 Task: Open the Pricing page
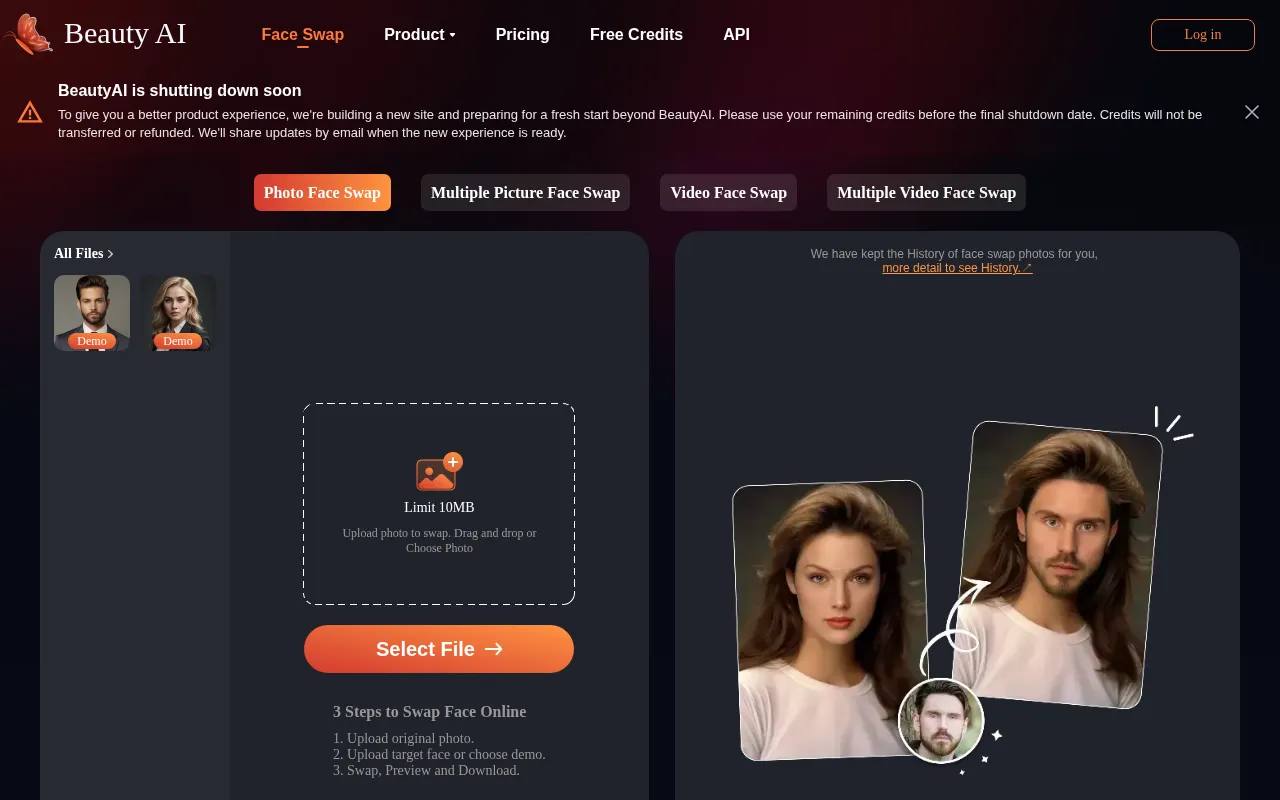(523, 34)
